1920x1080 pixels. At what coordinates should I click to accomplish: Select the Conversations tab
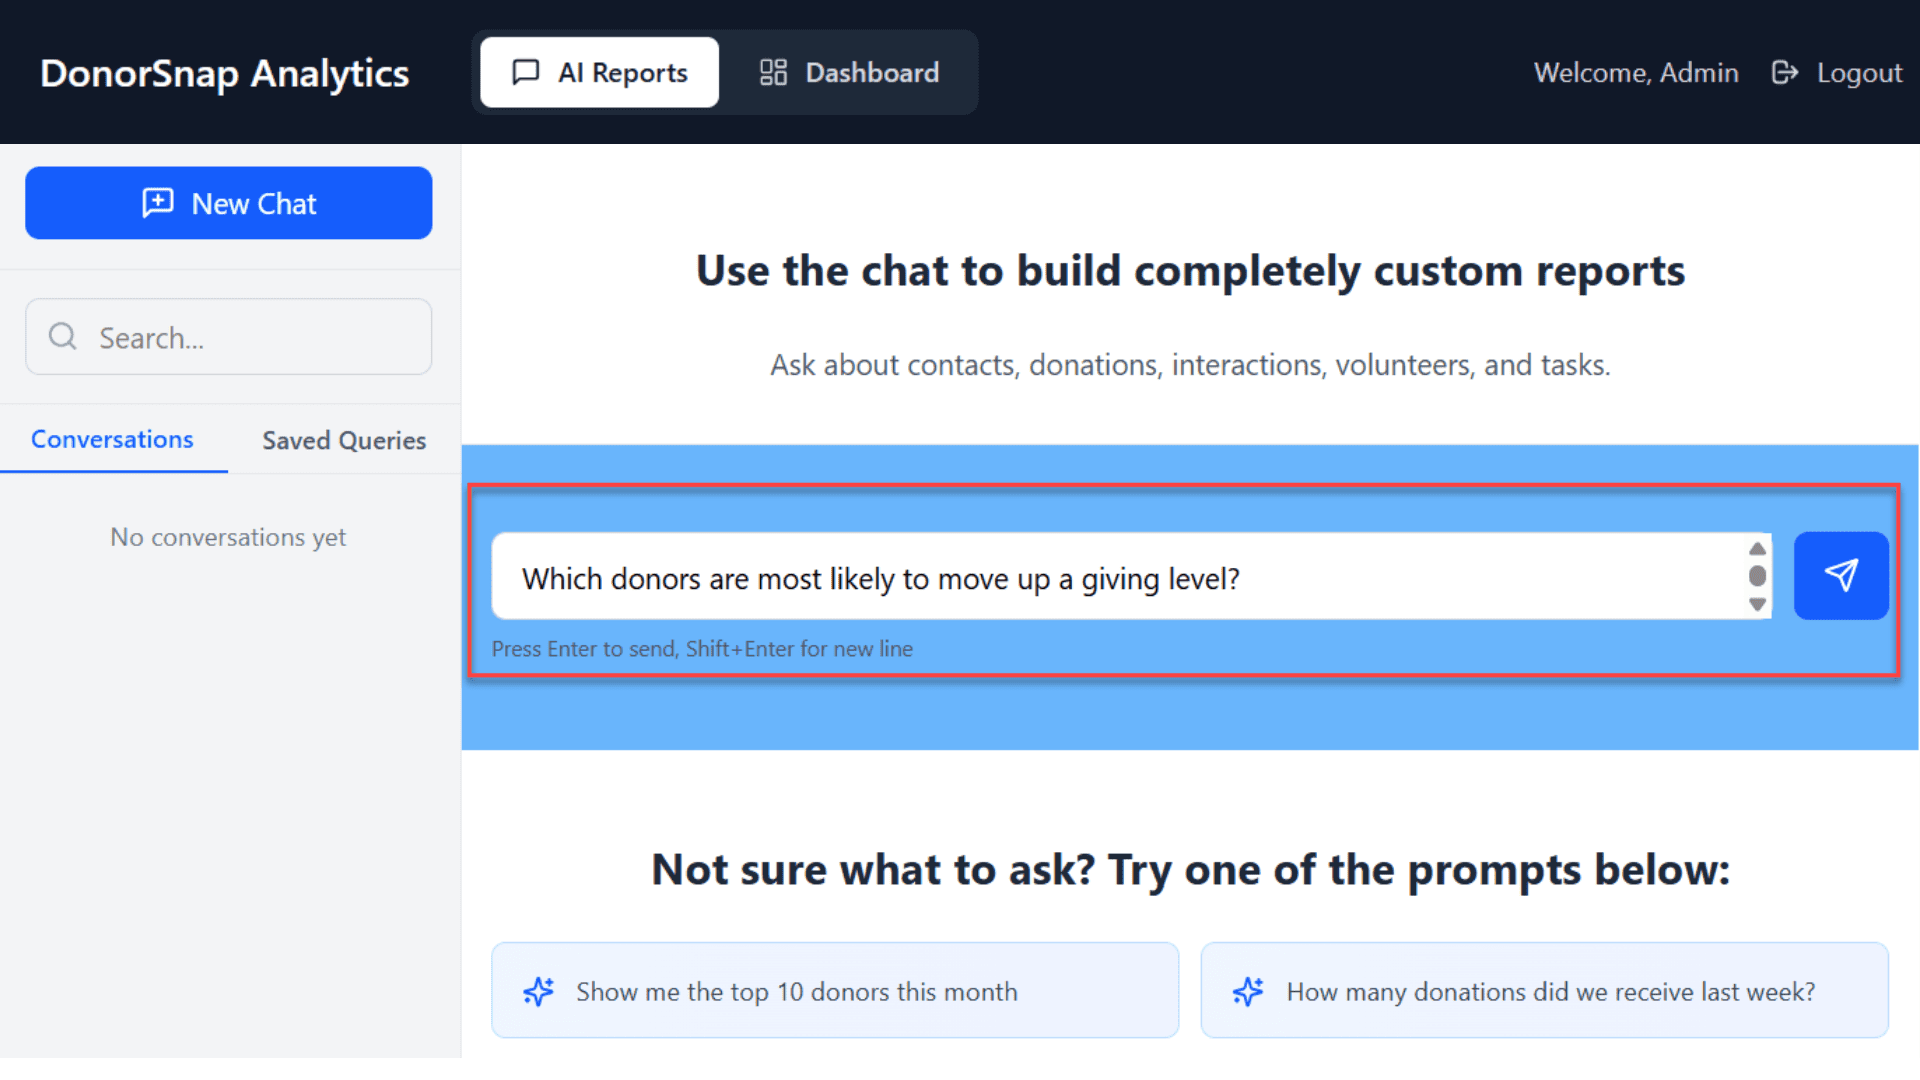pyautogui.click(x=112, y=439)
